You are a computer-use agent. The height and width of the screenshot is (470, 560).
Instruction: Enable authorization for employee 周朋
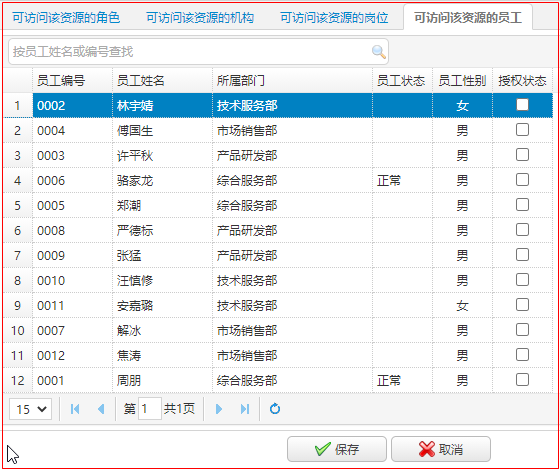522,380
